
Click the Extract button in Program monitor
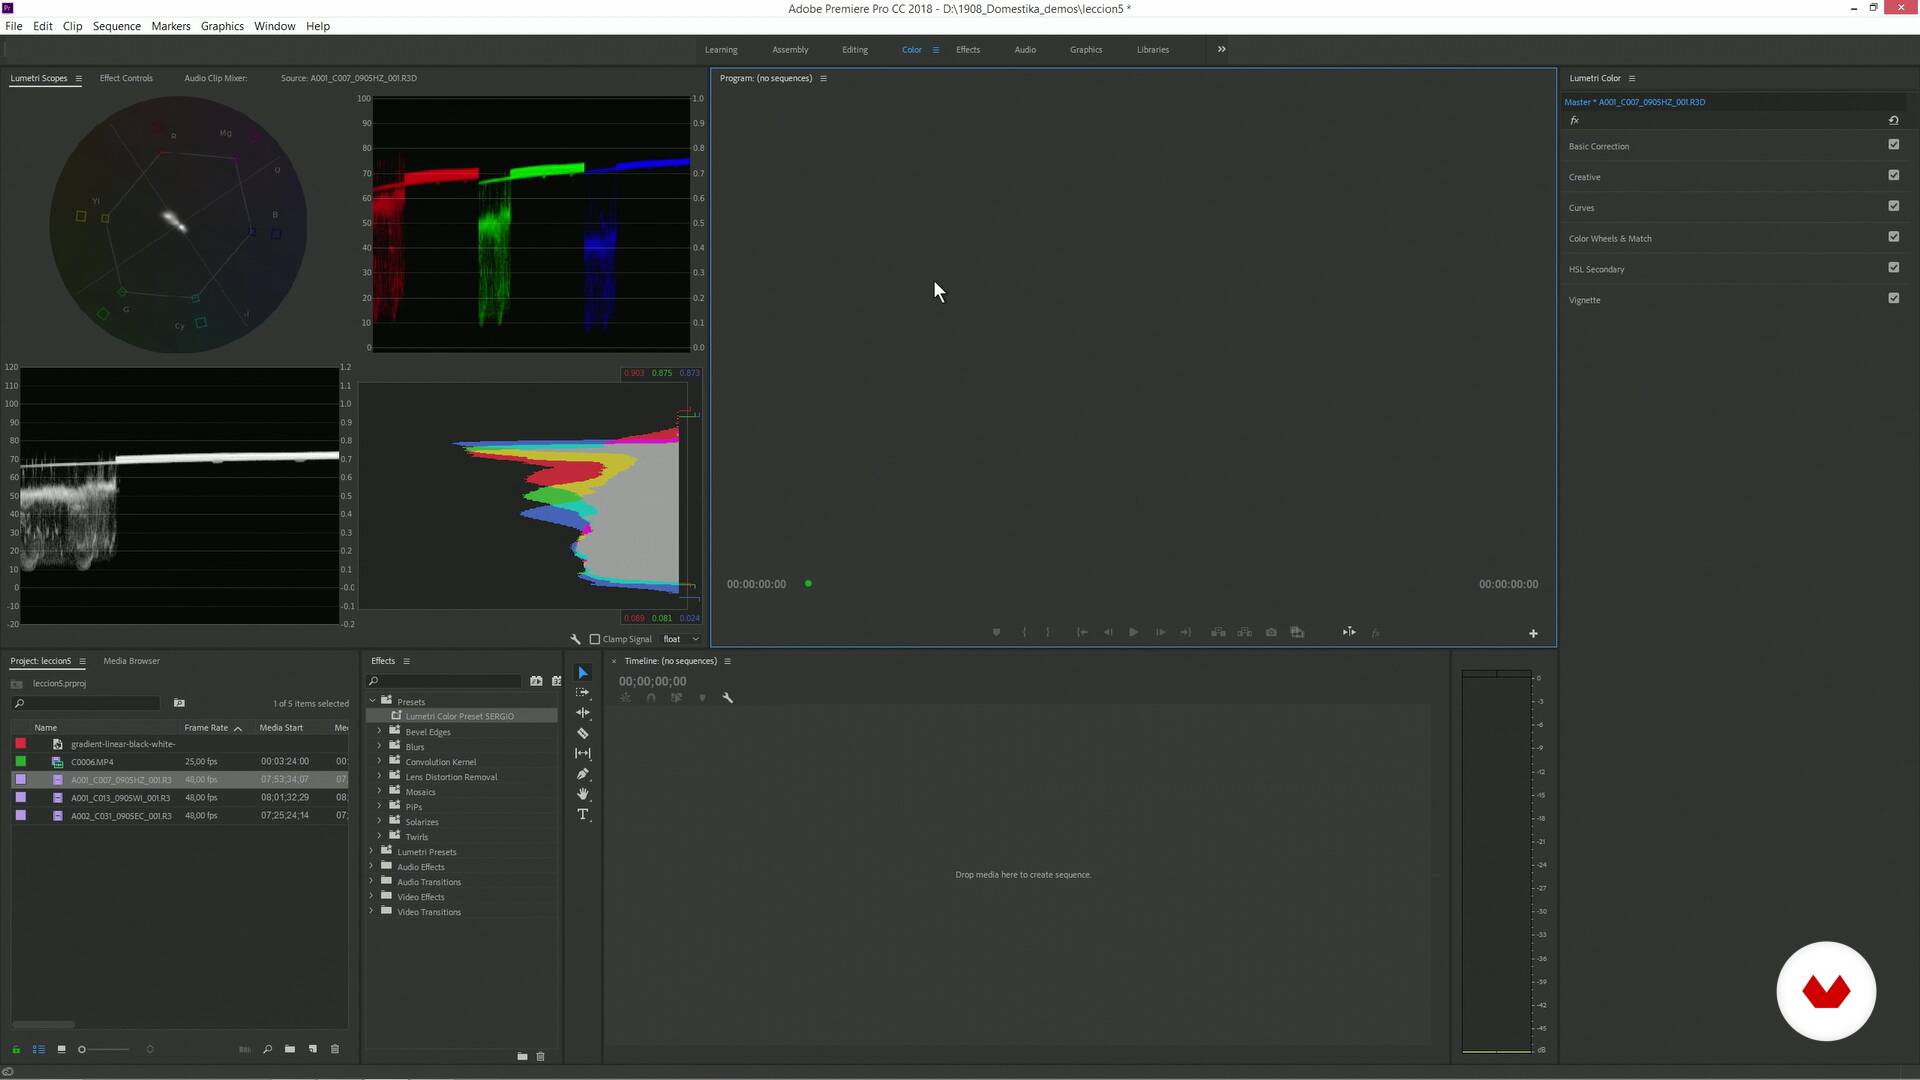point(1244,632)
